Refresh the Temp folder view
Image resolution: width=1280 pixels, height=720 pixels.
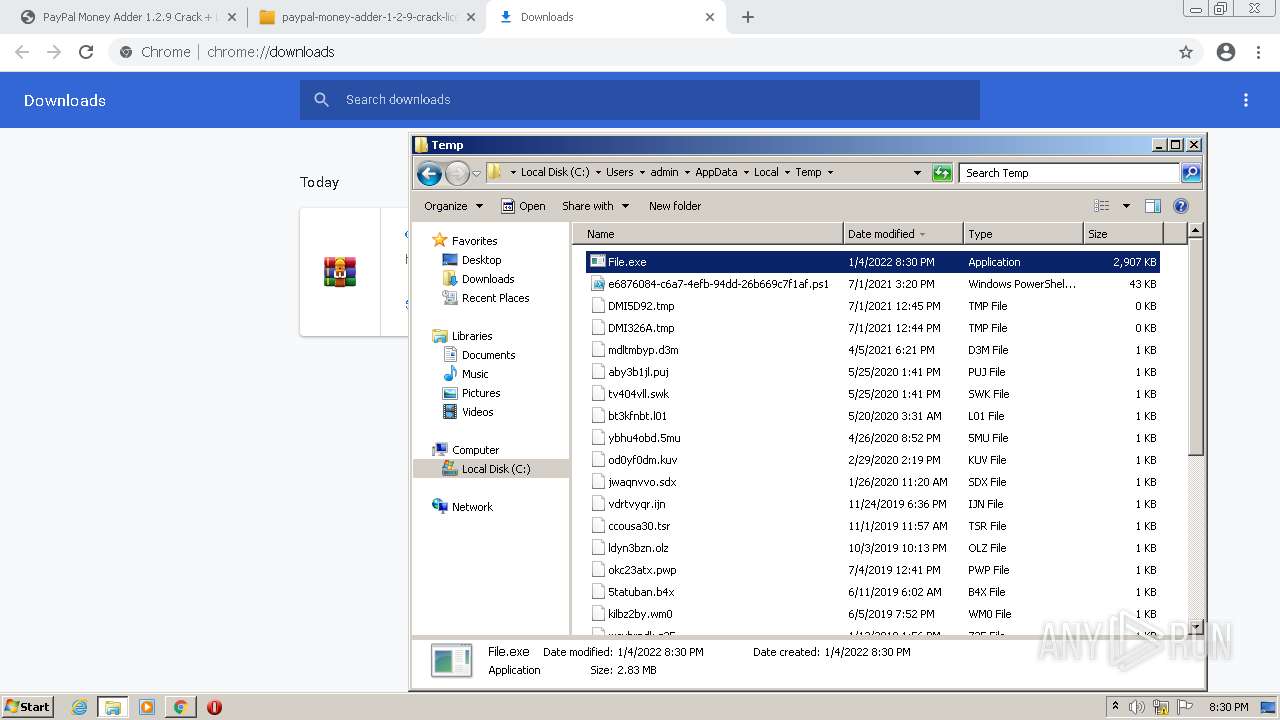[942, 173]
